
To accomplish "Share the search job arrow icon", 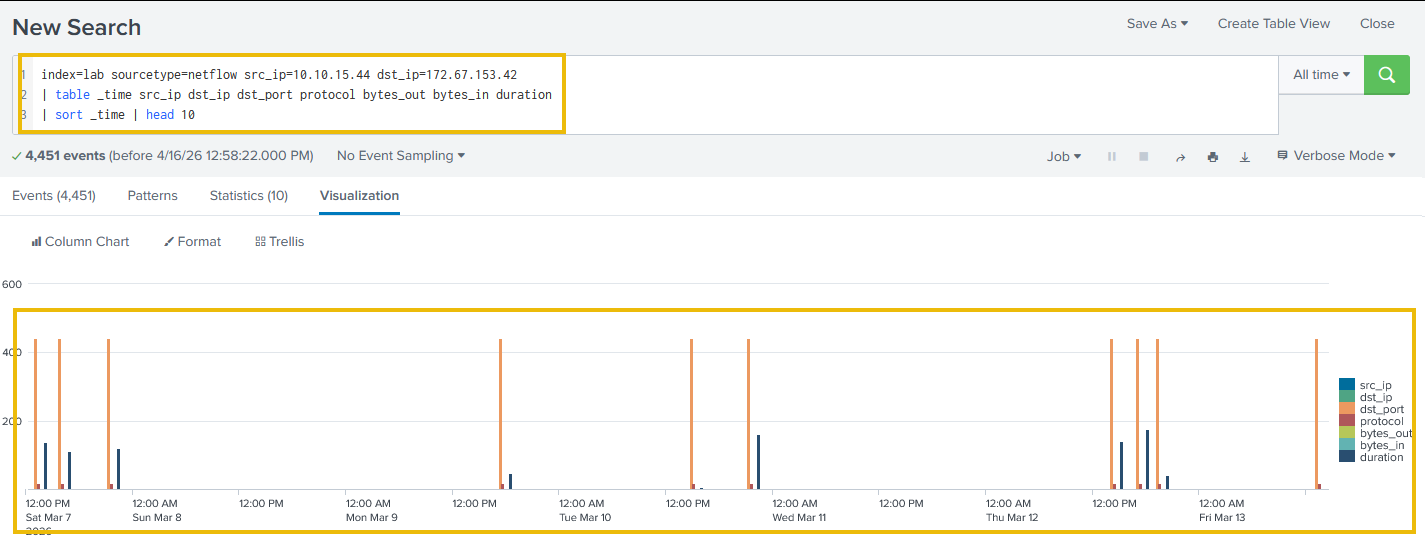I will pos(1180,157).
